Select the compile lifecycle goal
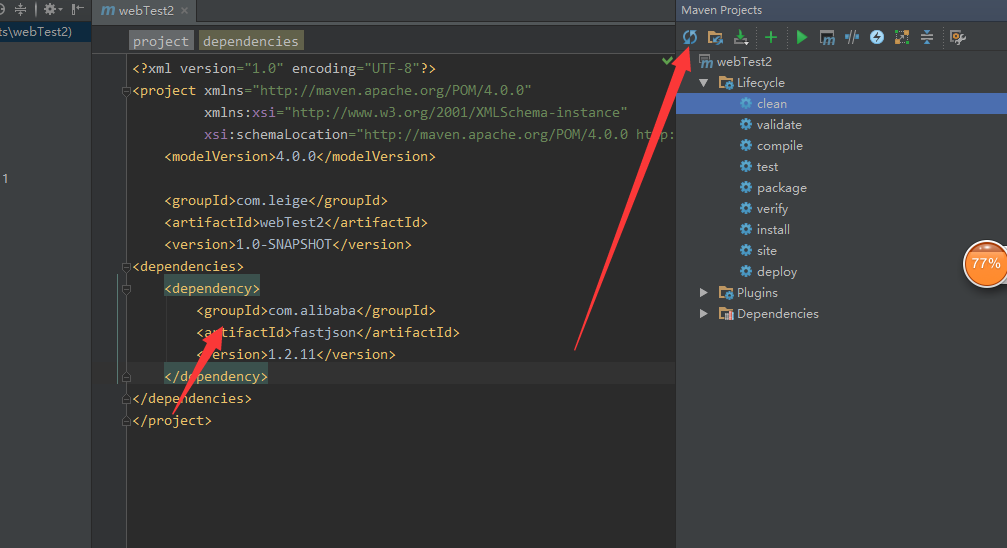The image size is (1007, 548). [779, 146]
